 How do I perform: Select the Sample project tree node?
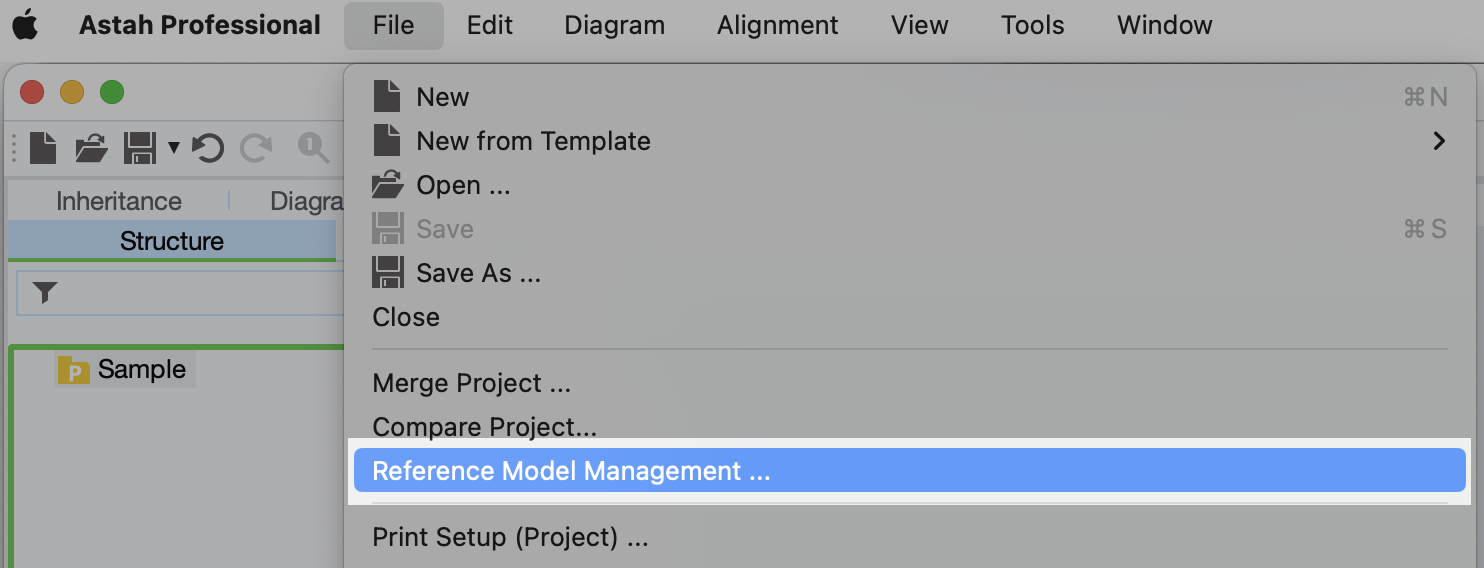(141, 369)
